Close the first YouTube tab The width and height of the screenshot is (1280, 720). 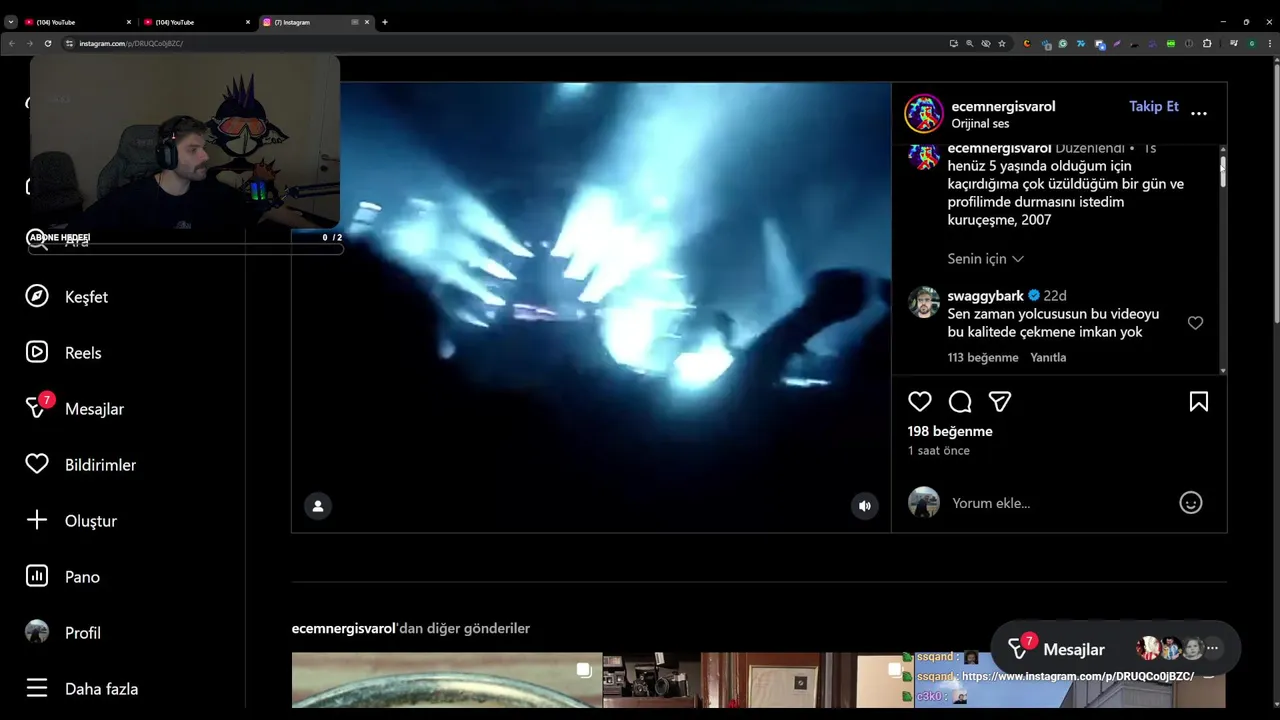coord(128,22)
